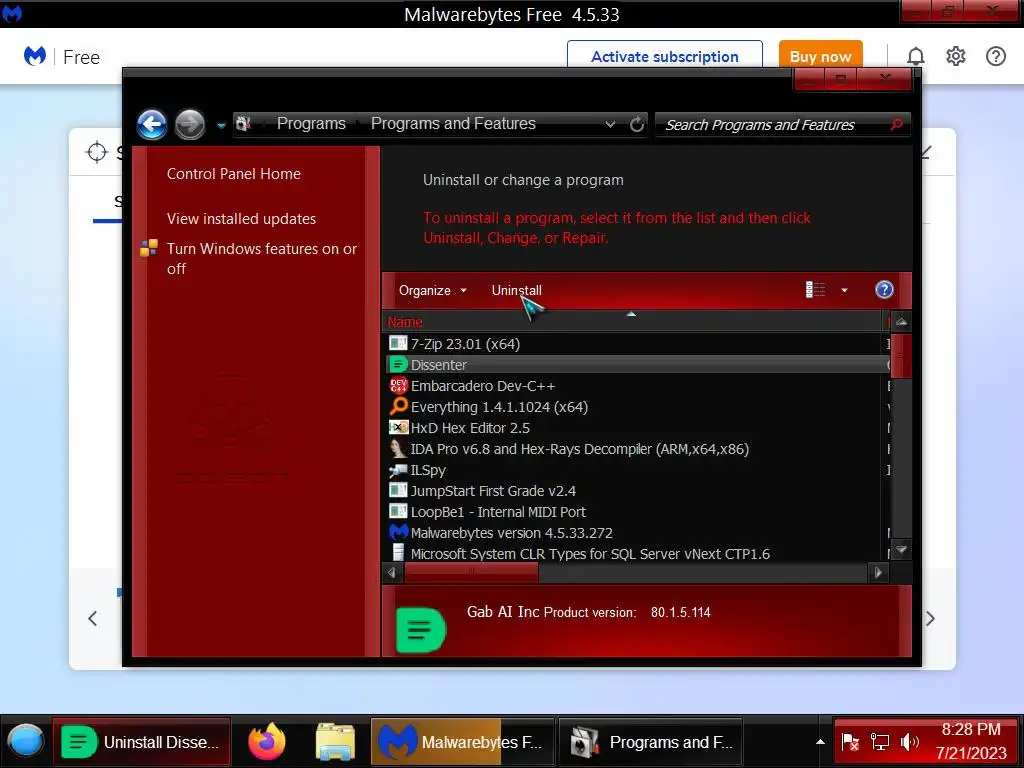
Task: Click the network tray icon
Action: [880, 742]
